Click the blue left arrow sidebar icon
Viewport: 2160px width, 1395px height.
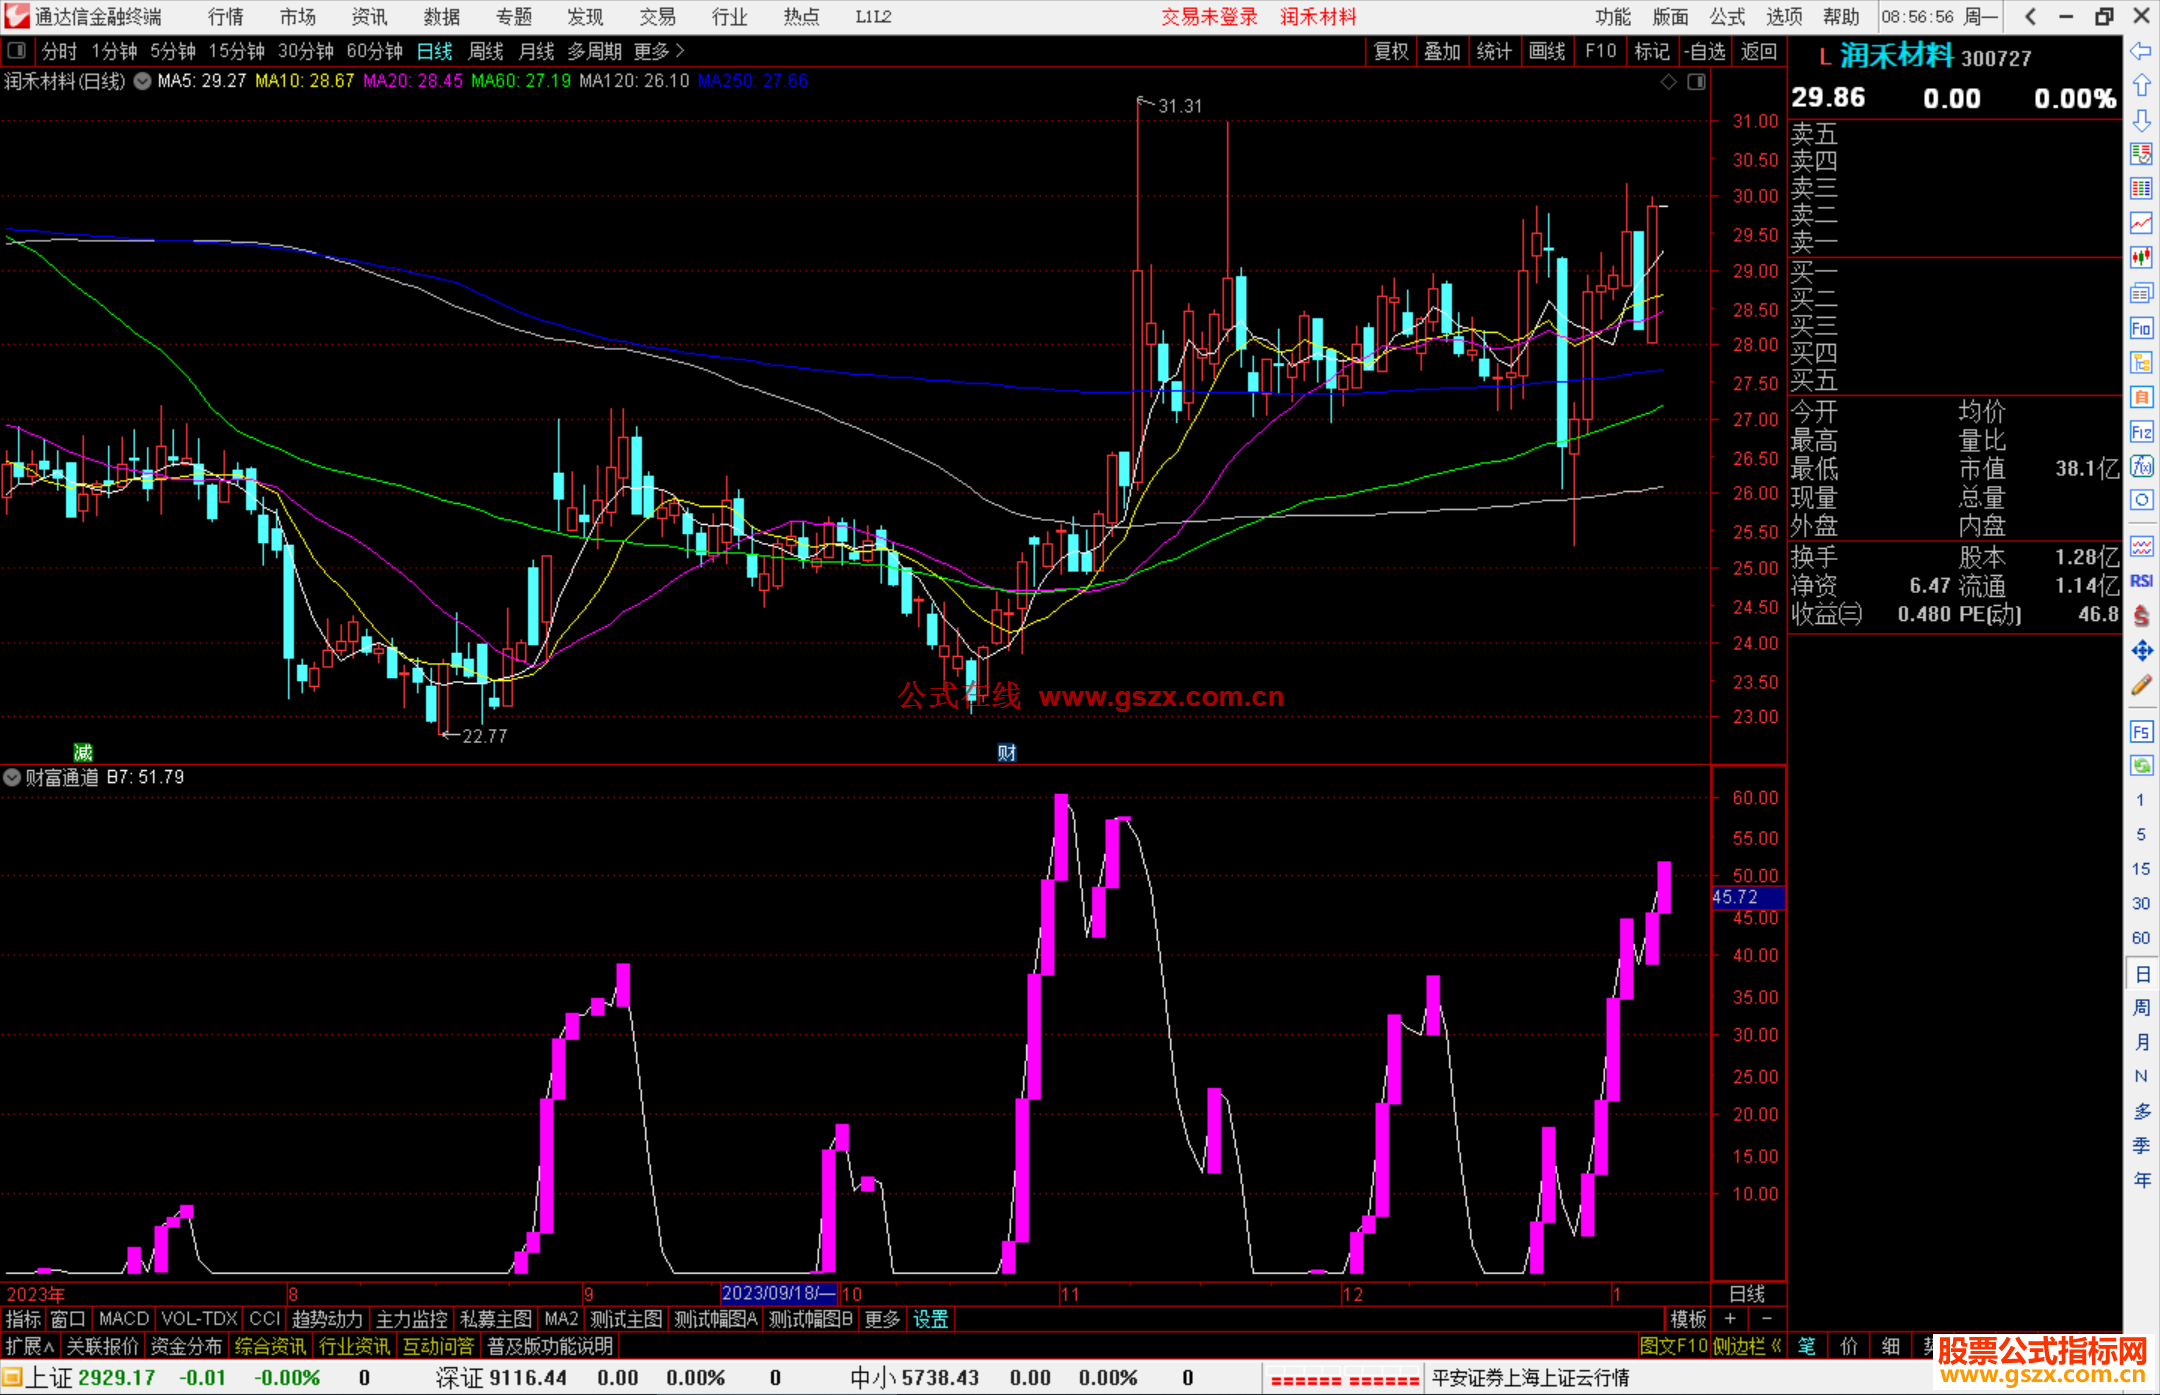point(2141,51)
